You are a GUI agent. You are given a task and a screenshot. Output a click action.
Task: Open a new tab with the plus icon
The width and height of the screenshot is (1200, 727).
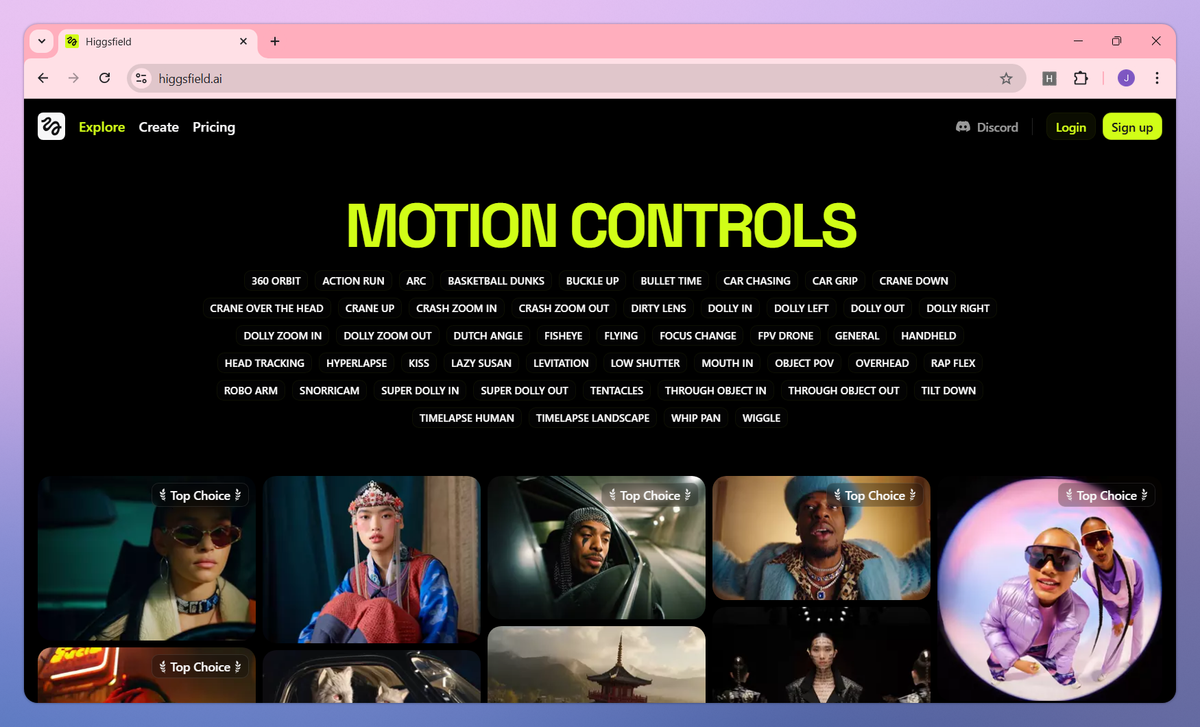275,41
